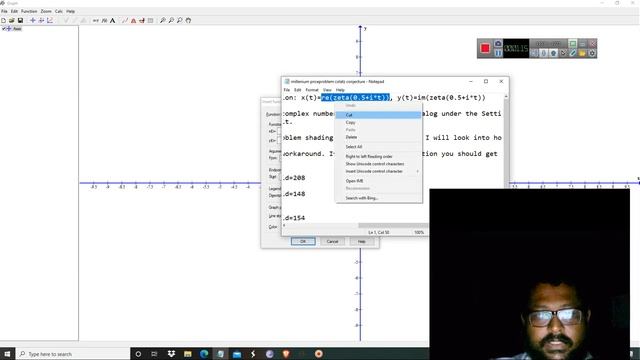Viewport: 640px width, 360px height.
Task: Click Cancel button in Insert function dialog
Action: [332, 242]
